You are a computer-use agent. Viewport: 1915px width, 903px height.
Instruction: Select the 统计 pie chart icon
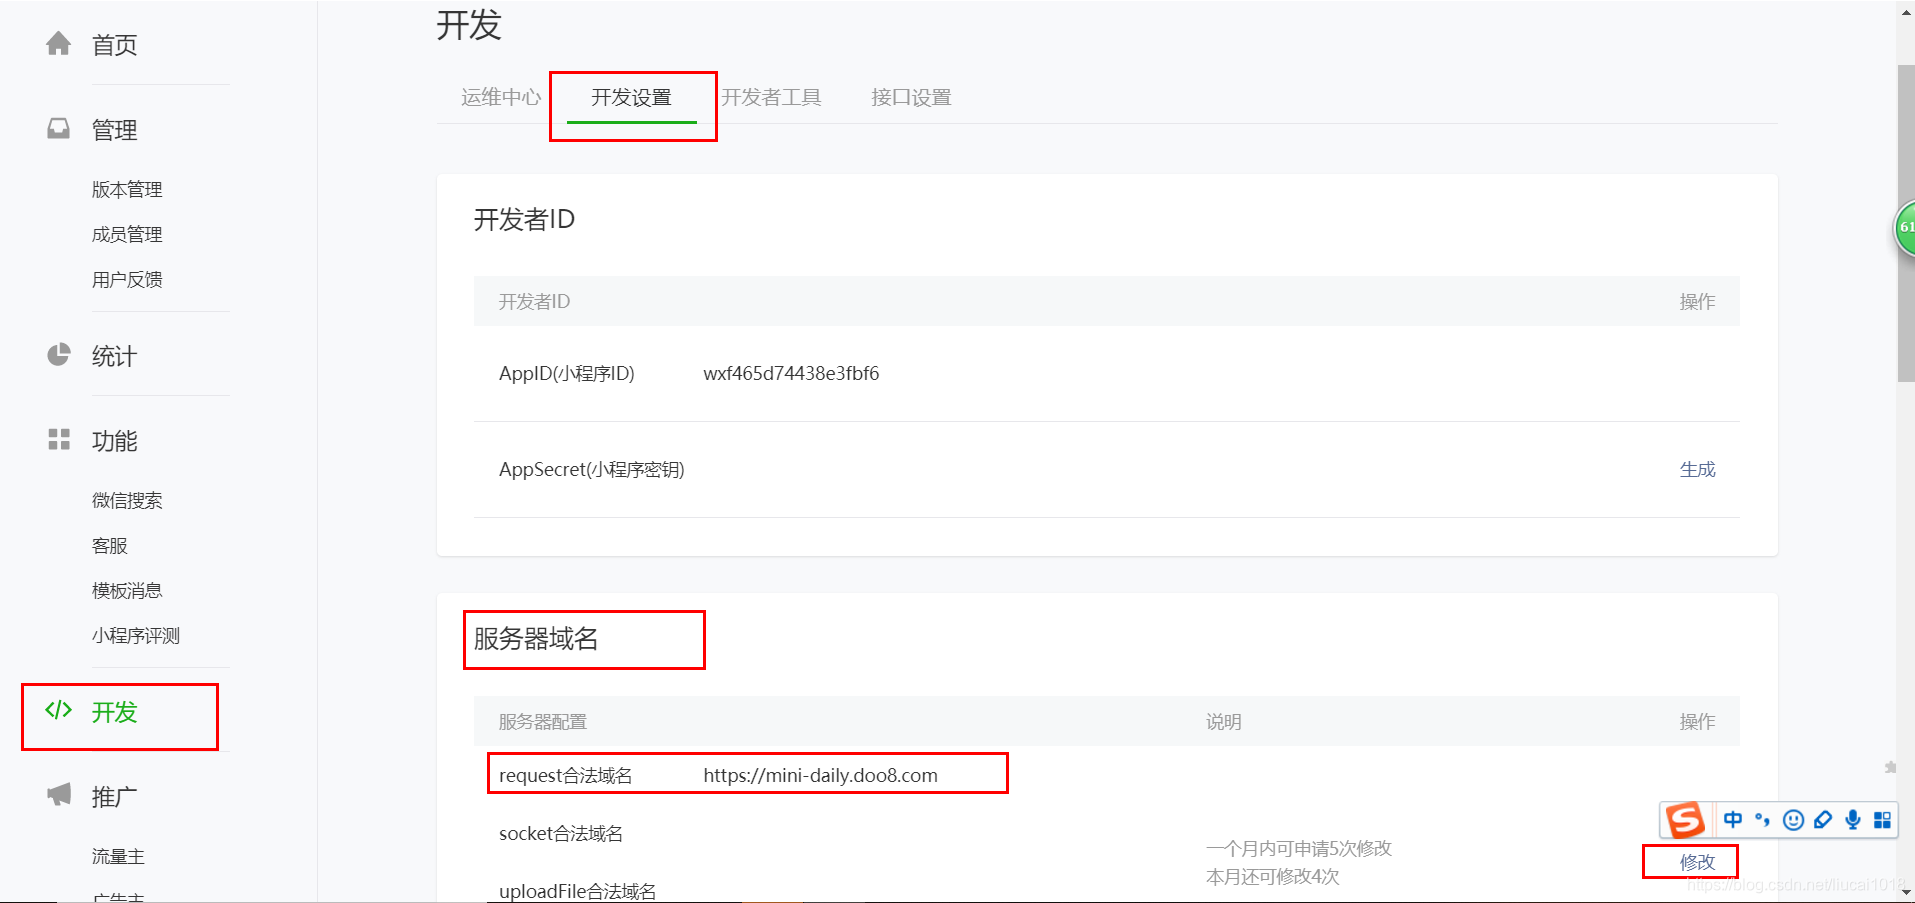58,354
